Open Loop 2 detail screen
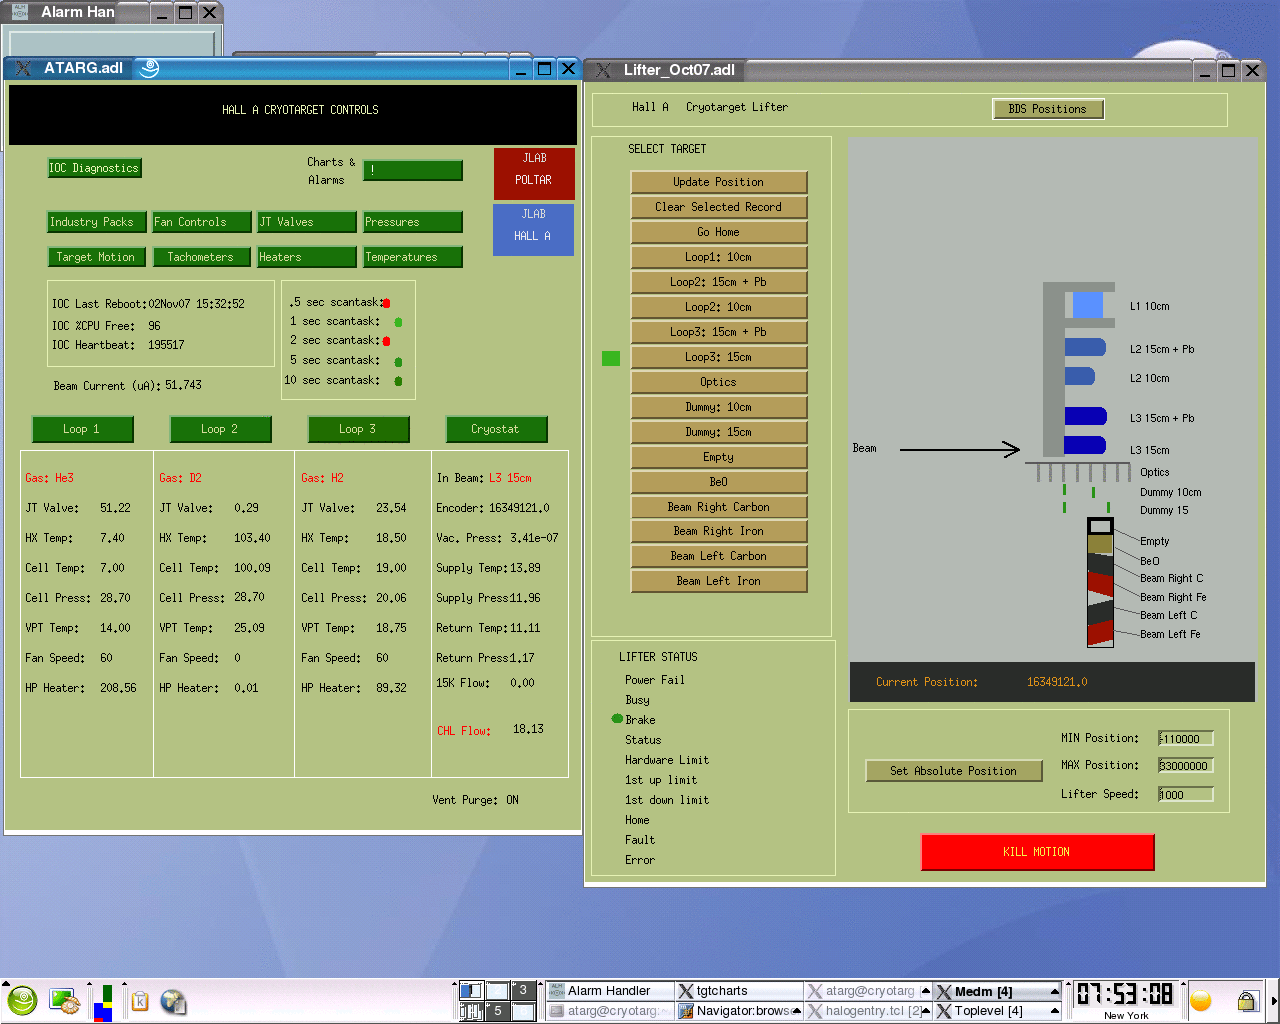 pyautogui.click(x=221, y=429)
